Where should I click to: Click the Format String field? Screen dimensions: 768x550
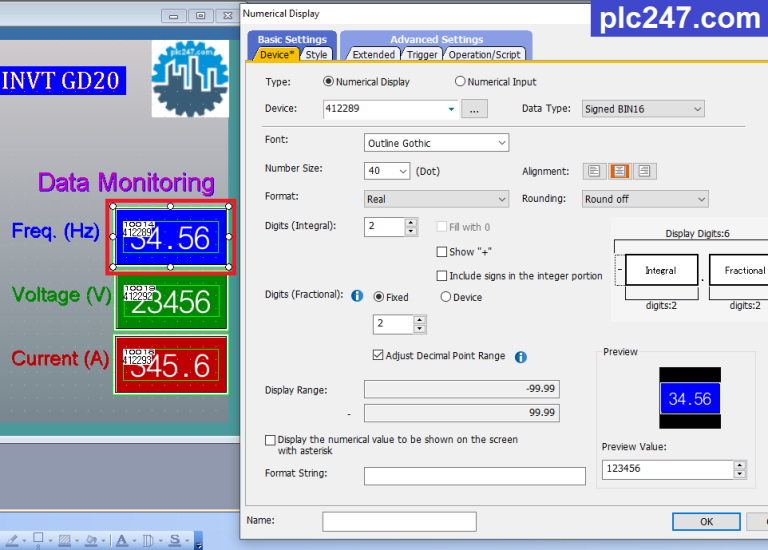tap(475, 476)
